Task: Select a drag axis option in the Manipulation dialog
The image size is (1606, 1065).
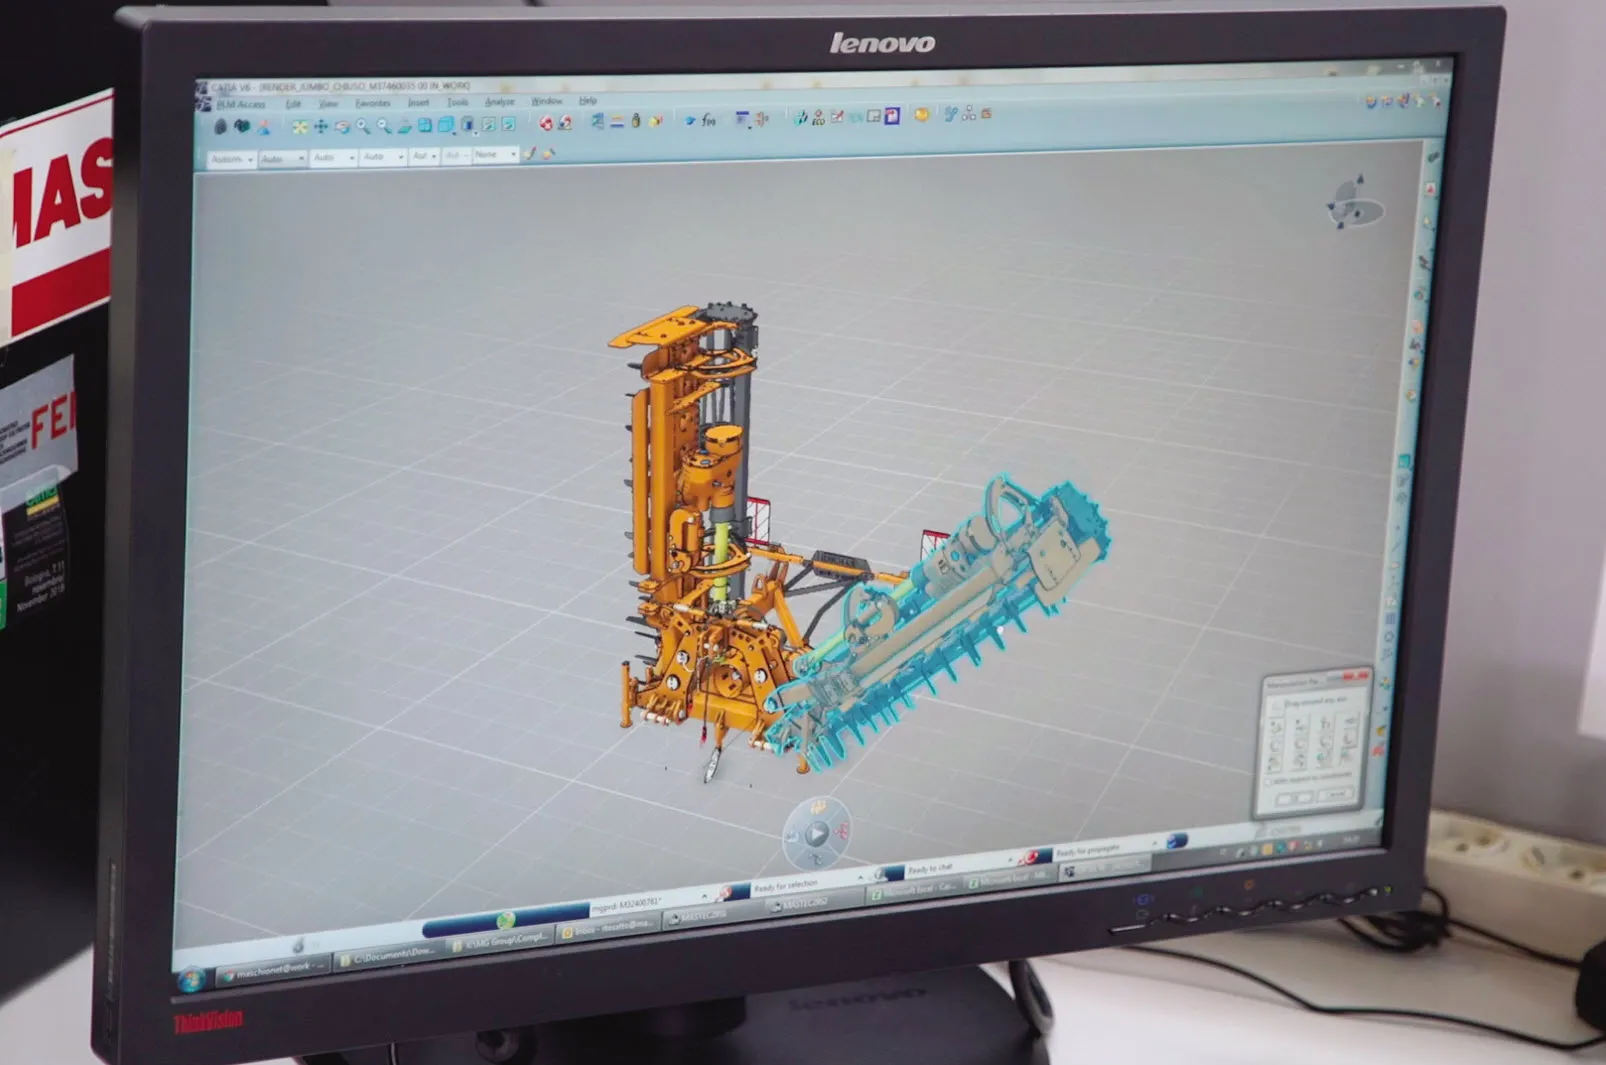Action: point(1276,725)
